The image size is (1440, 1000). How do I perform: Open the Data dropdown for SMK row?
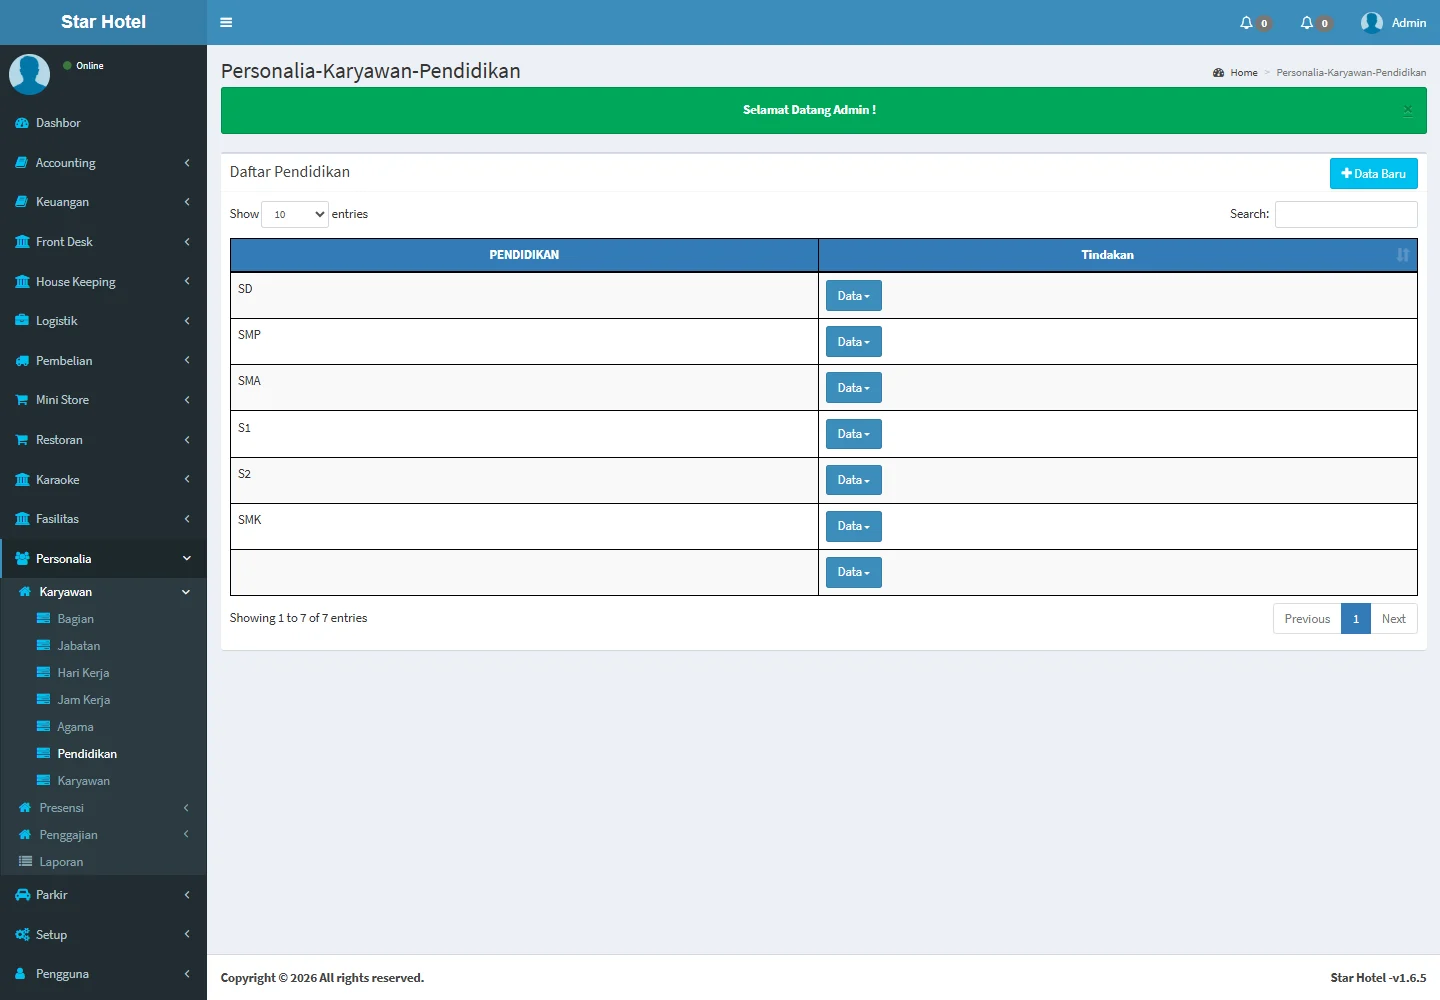click(853, 526)
